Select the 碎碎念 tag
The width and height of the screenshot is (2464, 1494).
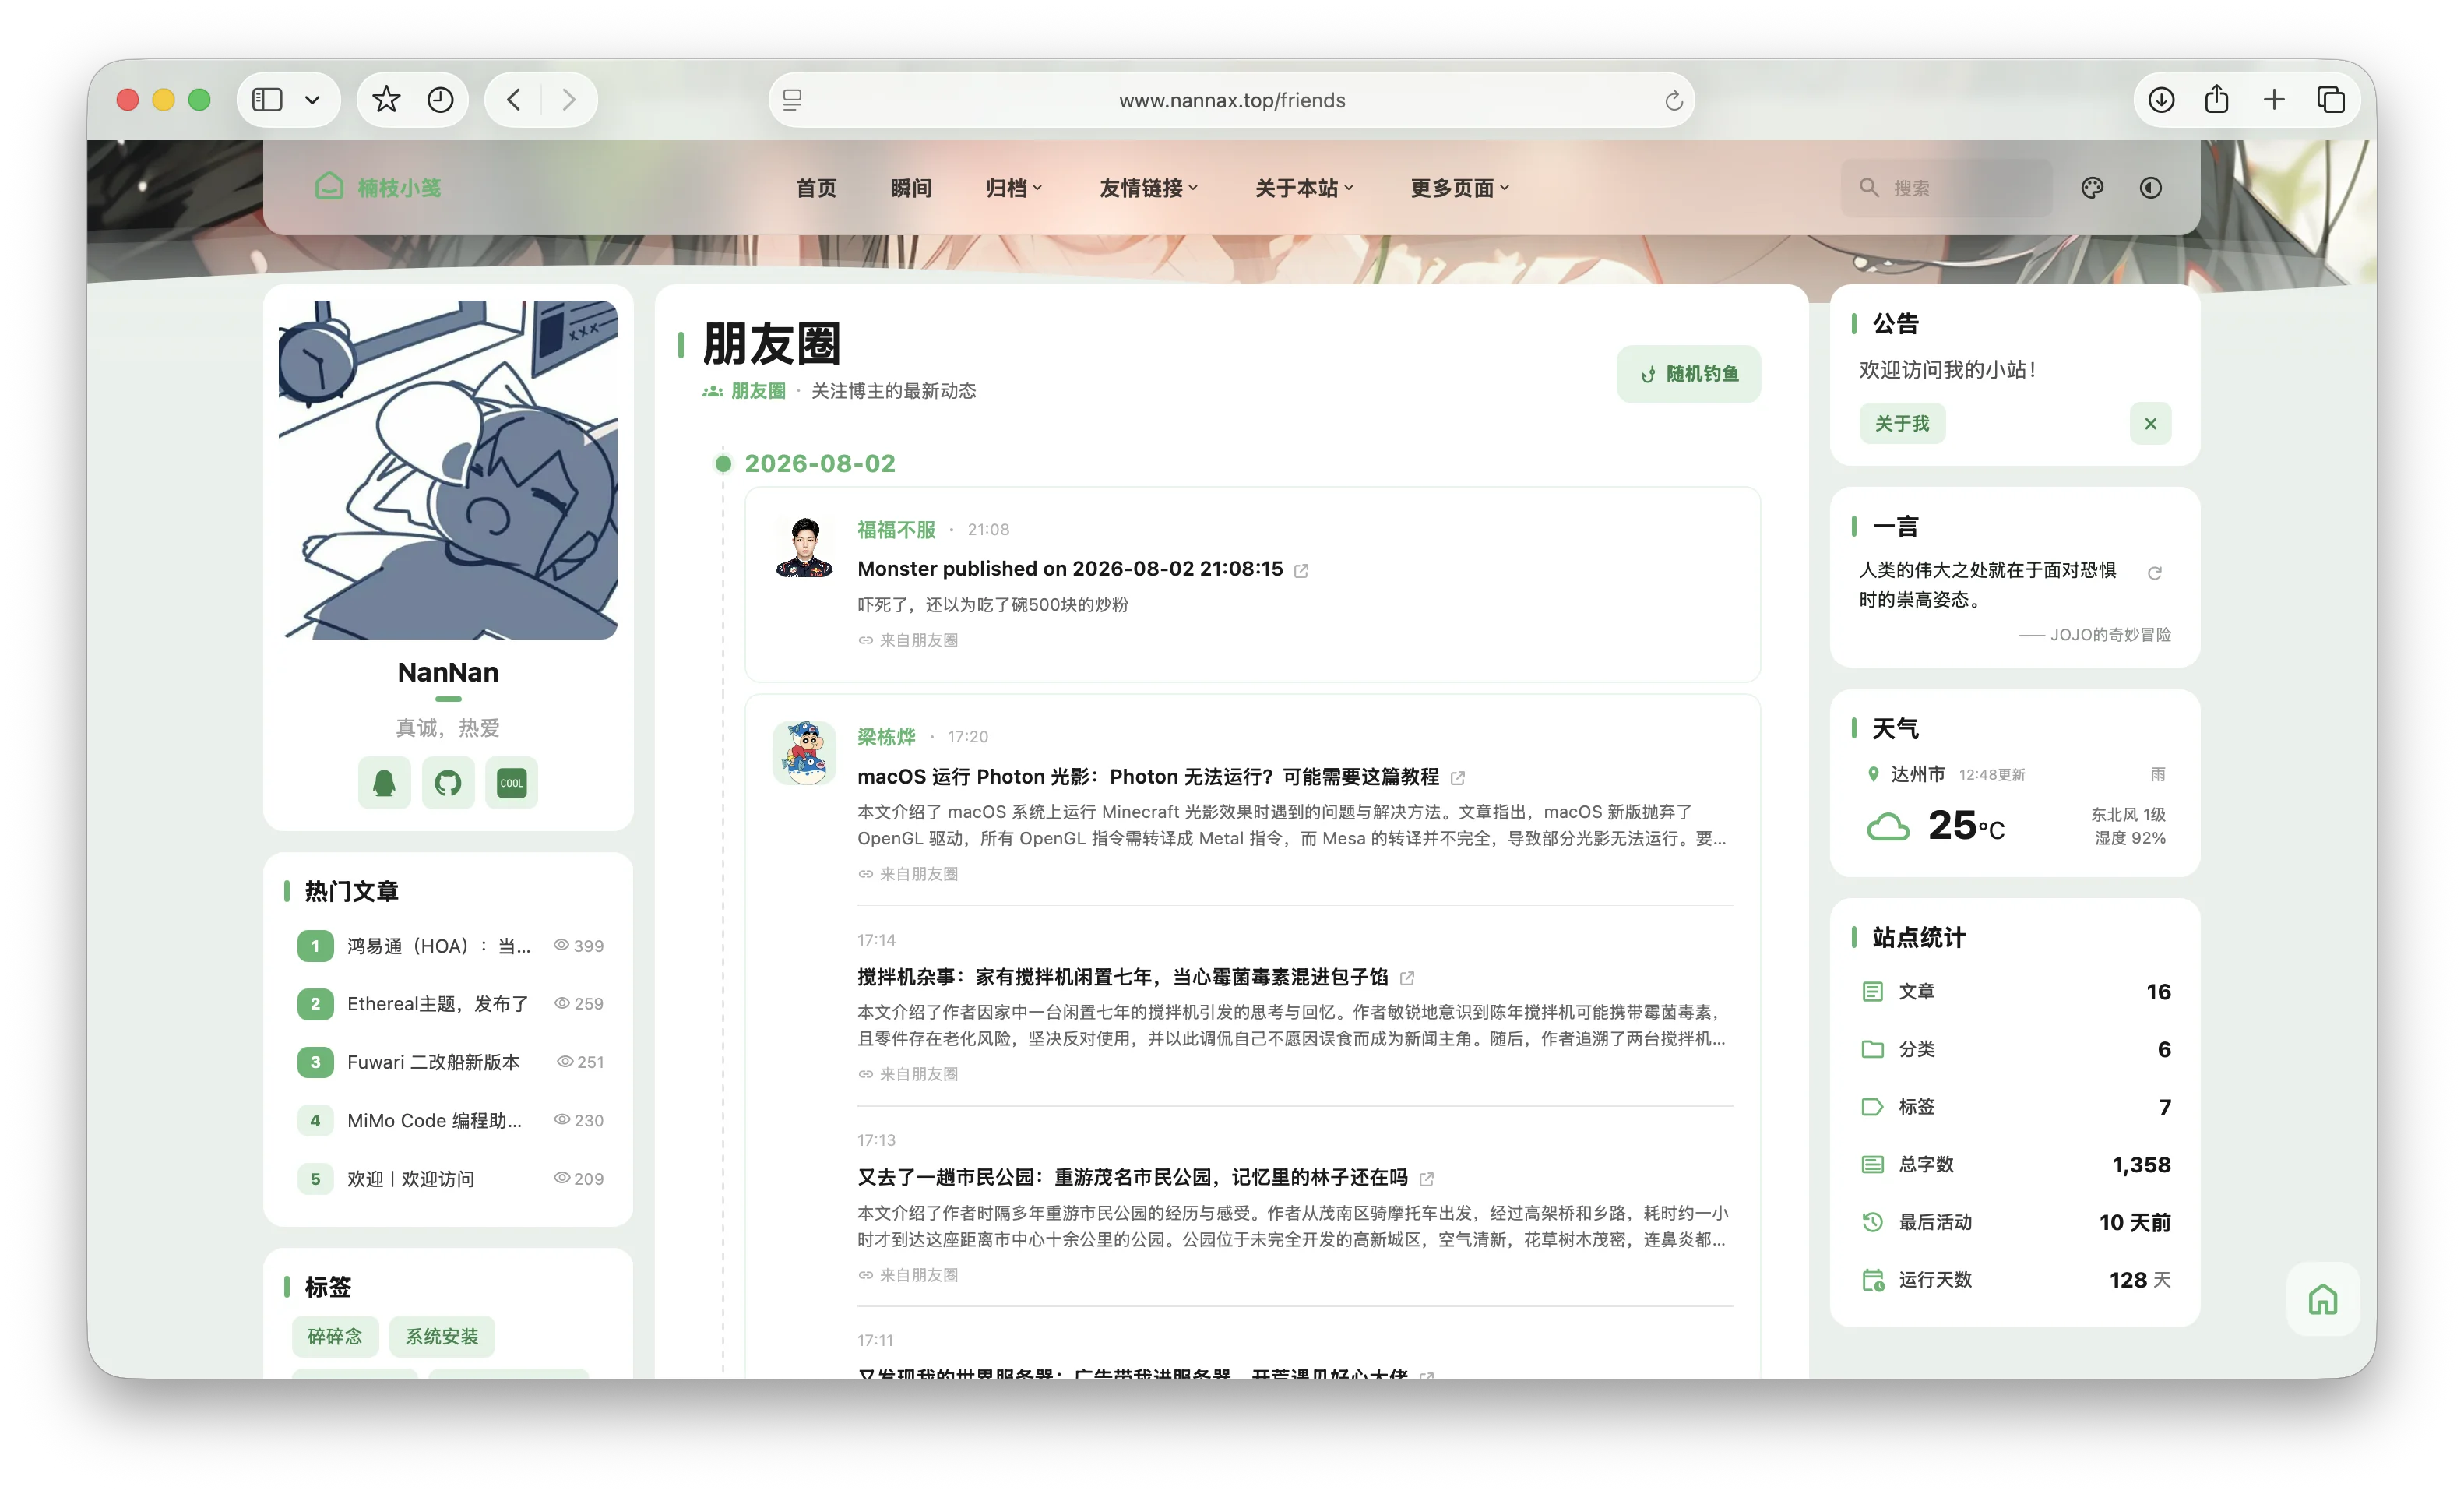coord(335,1337)
